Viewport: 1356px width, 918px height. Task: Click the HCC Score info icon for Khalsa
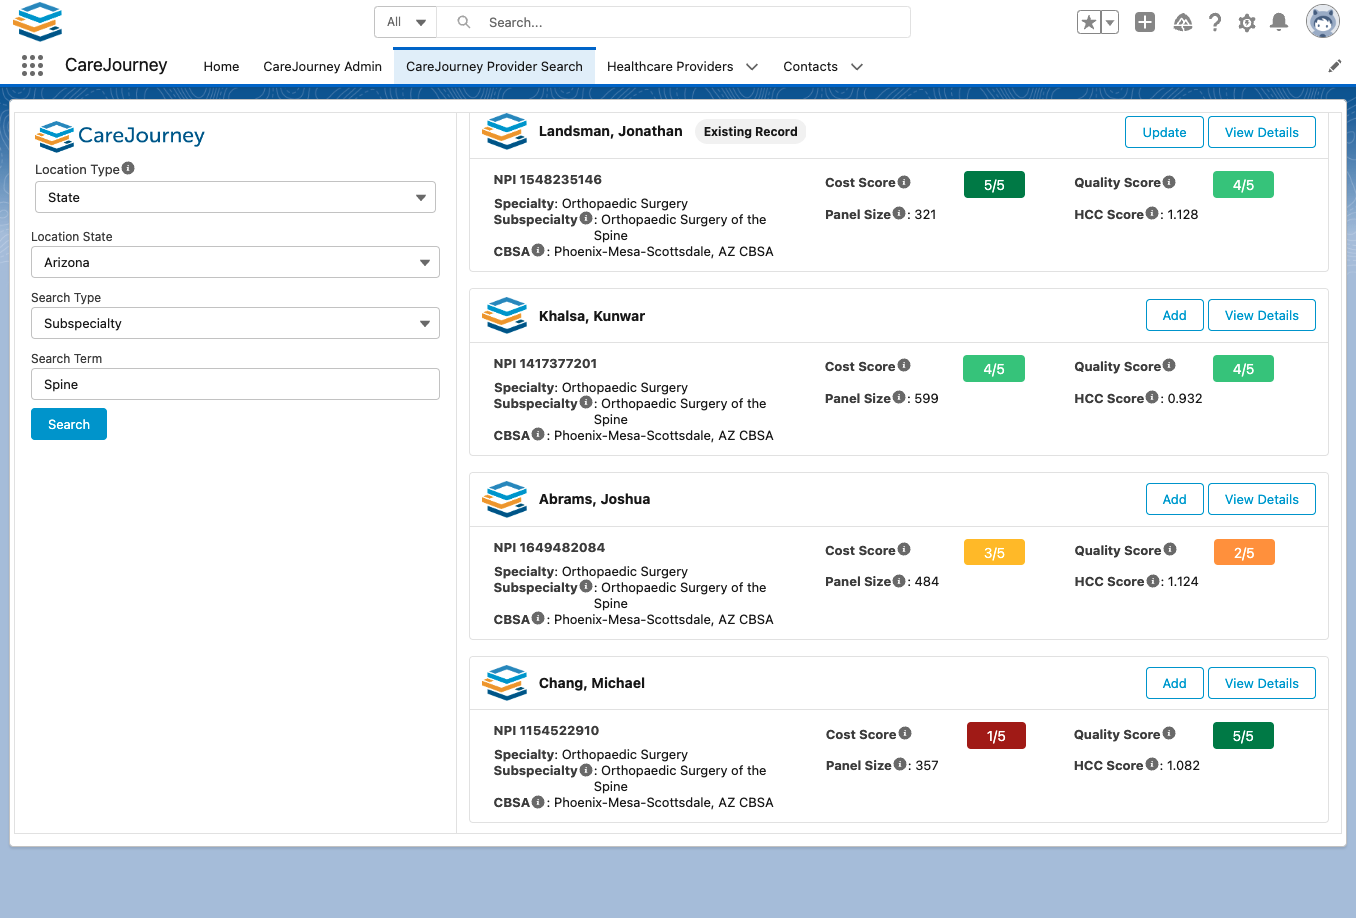click(1152, 397)
